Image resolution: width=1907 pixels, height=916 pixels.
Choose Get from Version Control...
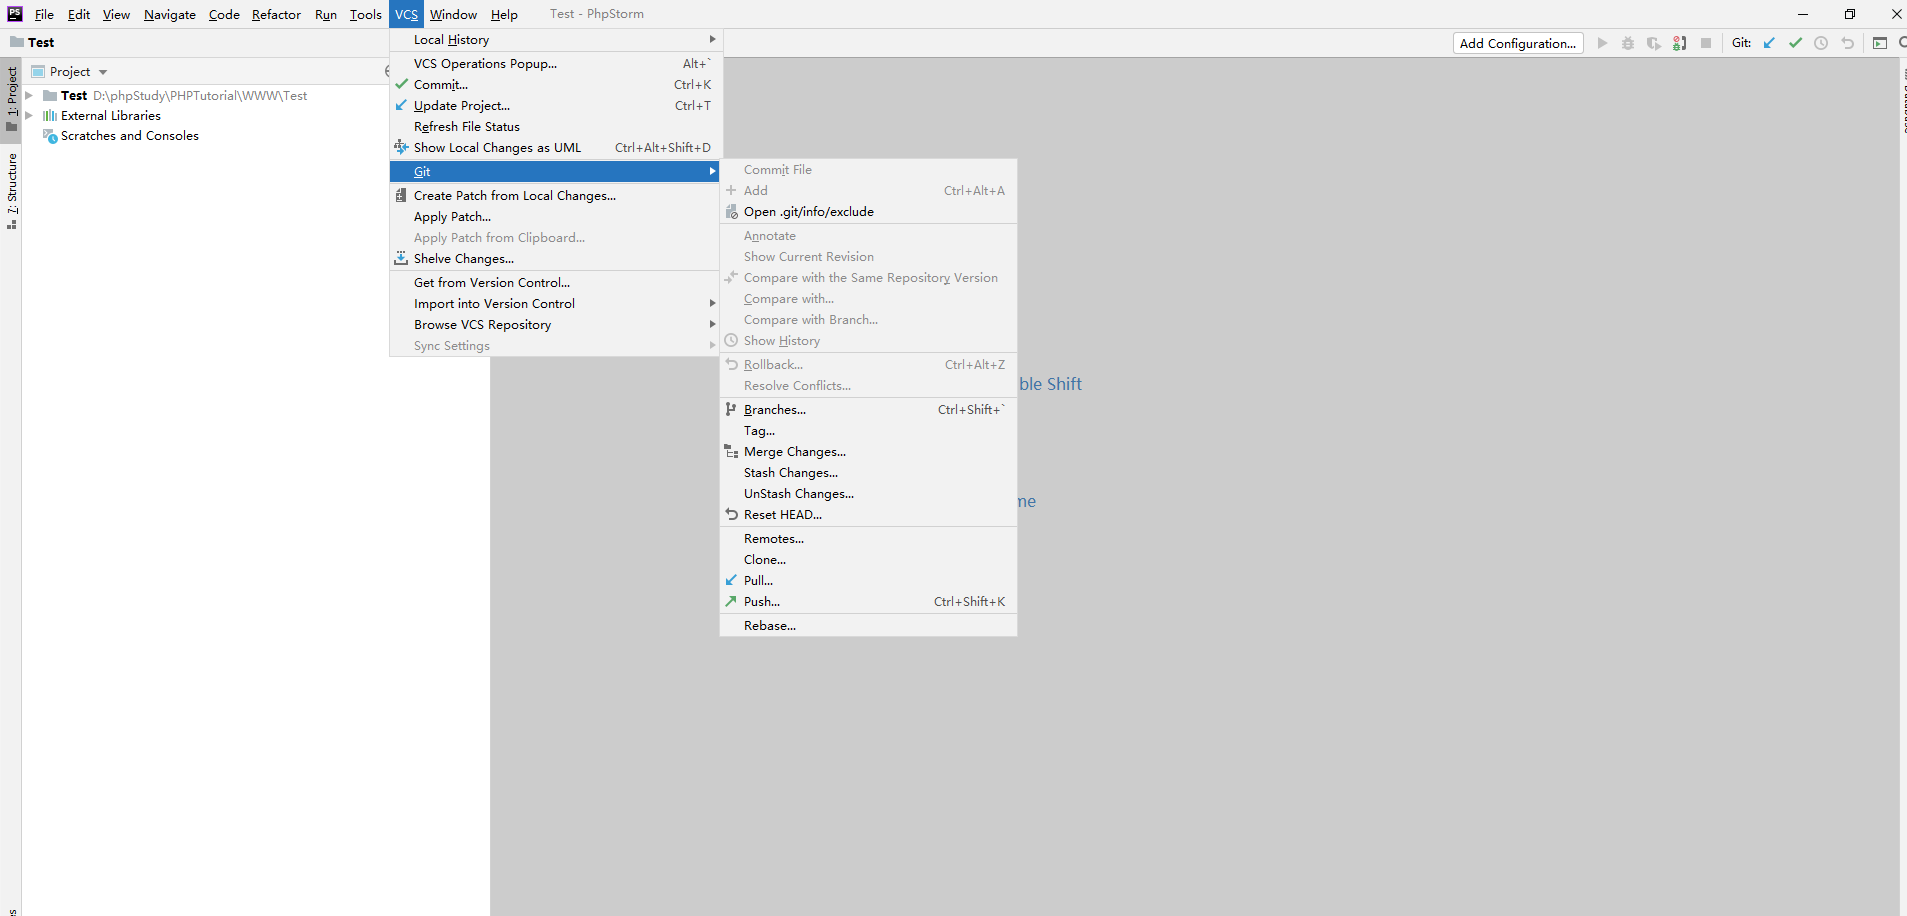coord(555,283)
